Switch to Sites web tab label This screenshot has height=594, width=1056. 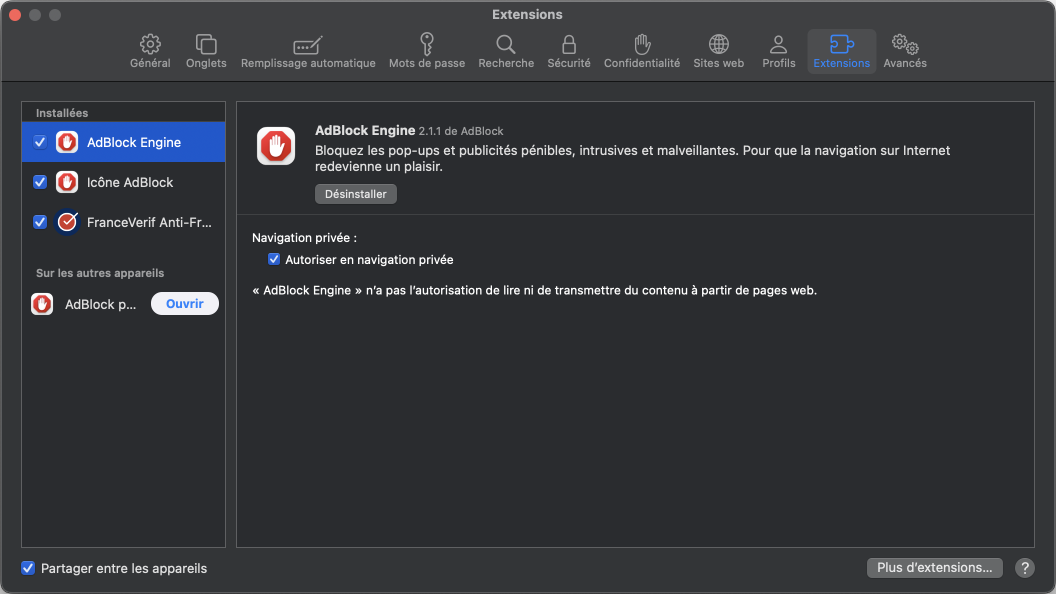[x=719, y=63]
